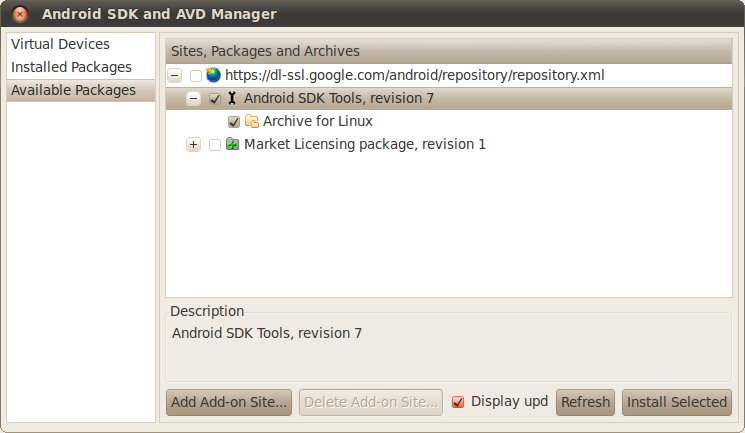Select the Archive for Linux row
745x433 pixels.
449,121
